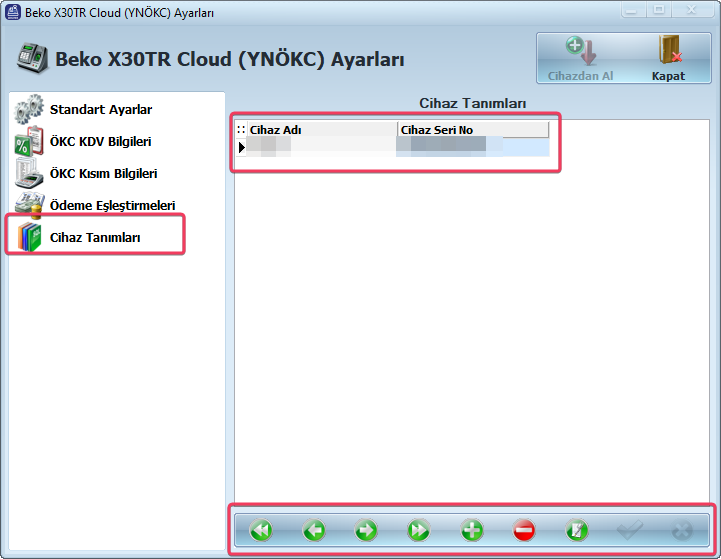Click the grayed-out checkmark save icon
721x559 pixels.
click(x=629, y=530)
